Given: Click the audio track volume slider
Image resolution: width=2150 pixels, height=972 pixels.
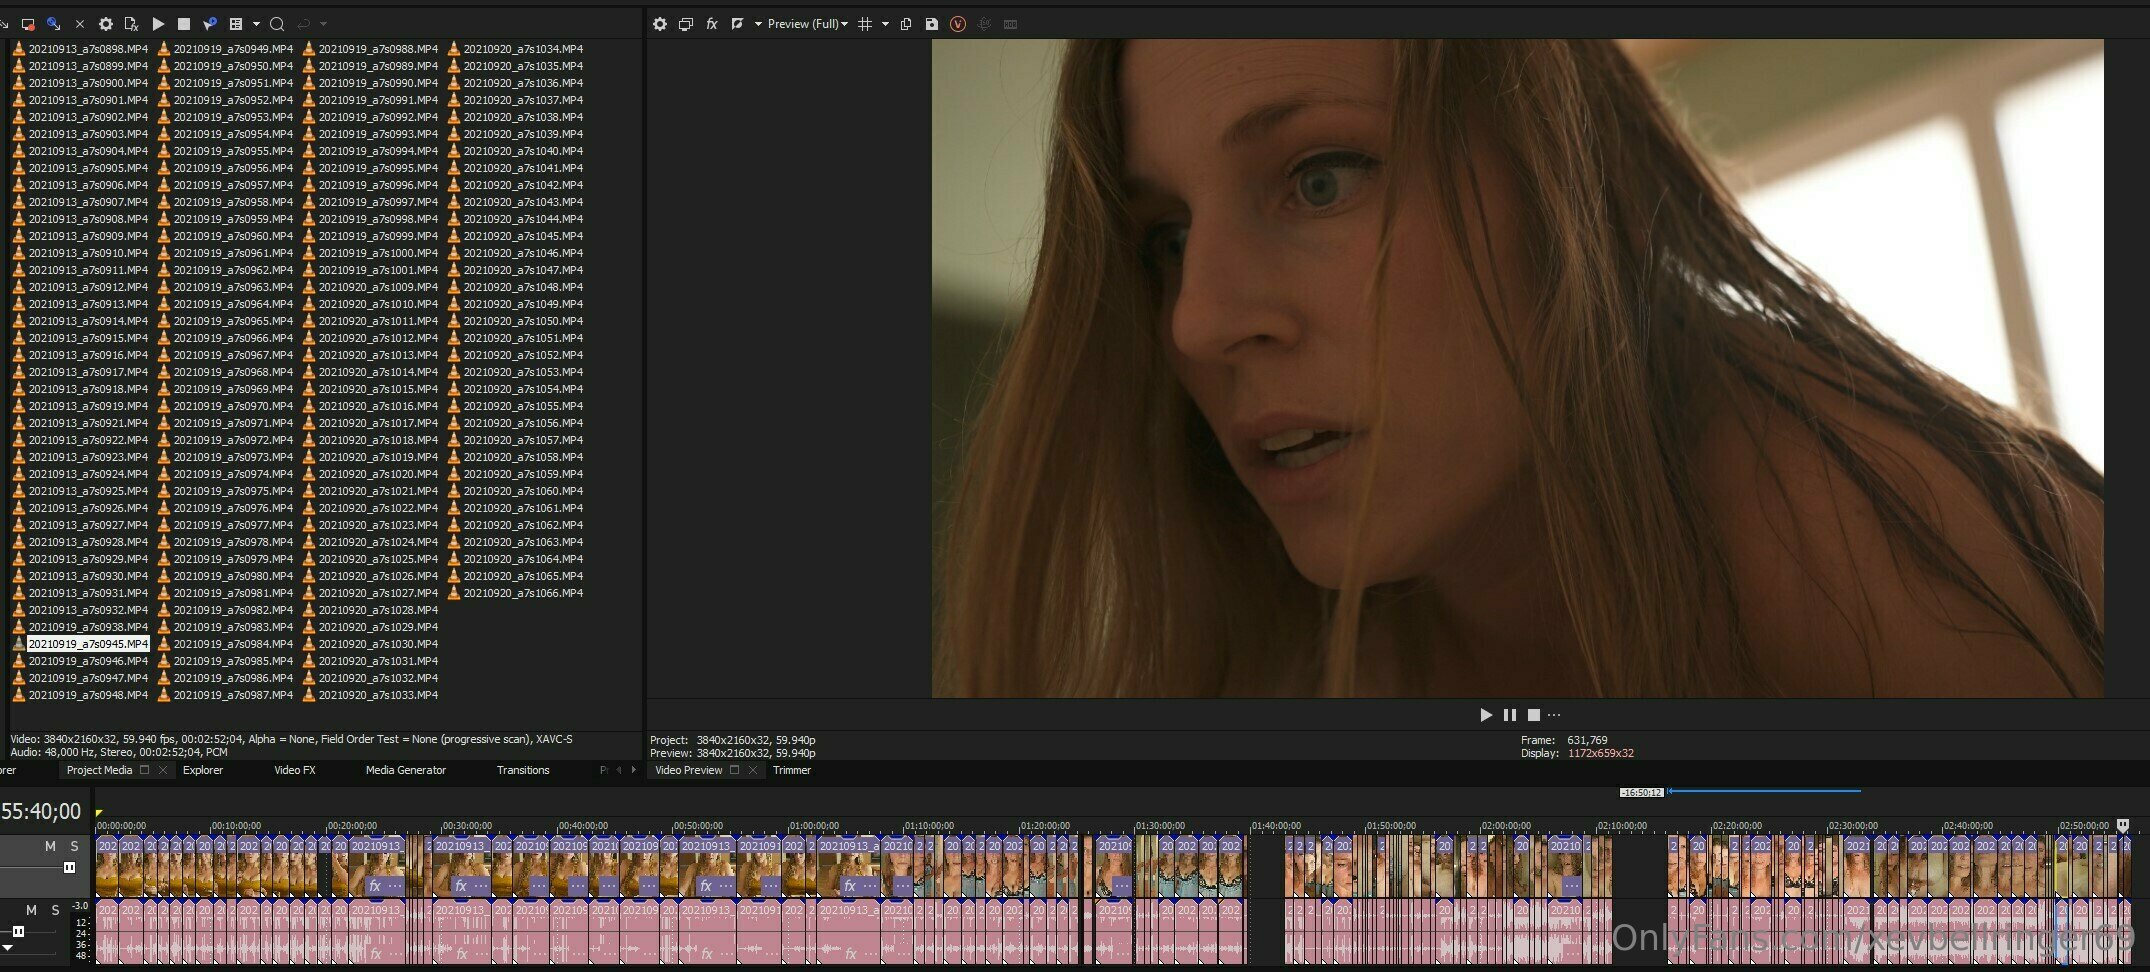Looking at the screenshot, I should [18, 931].
